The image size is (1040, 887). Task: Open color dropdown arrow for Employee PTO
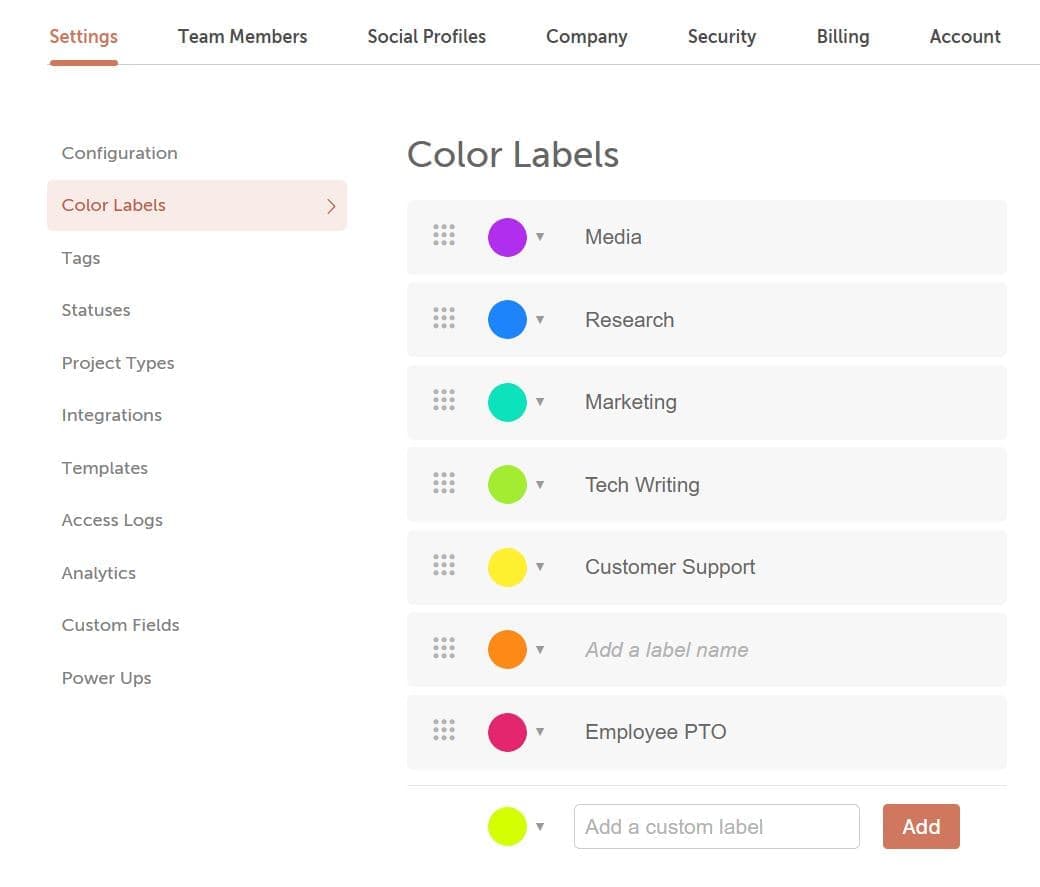pos(540,732)
